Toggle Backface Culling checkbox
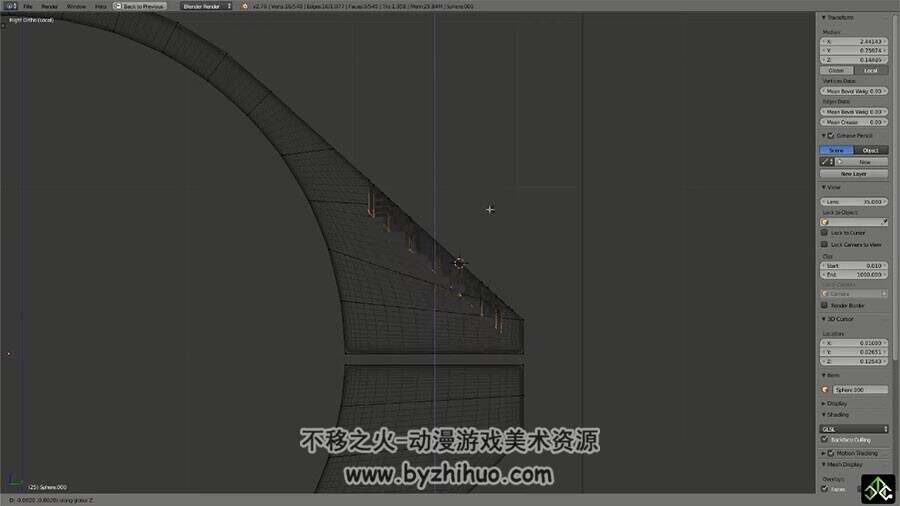Screen dimensions: 900x506 [x=824, y=439]
